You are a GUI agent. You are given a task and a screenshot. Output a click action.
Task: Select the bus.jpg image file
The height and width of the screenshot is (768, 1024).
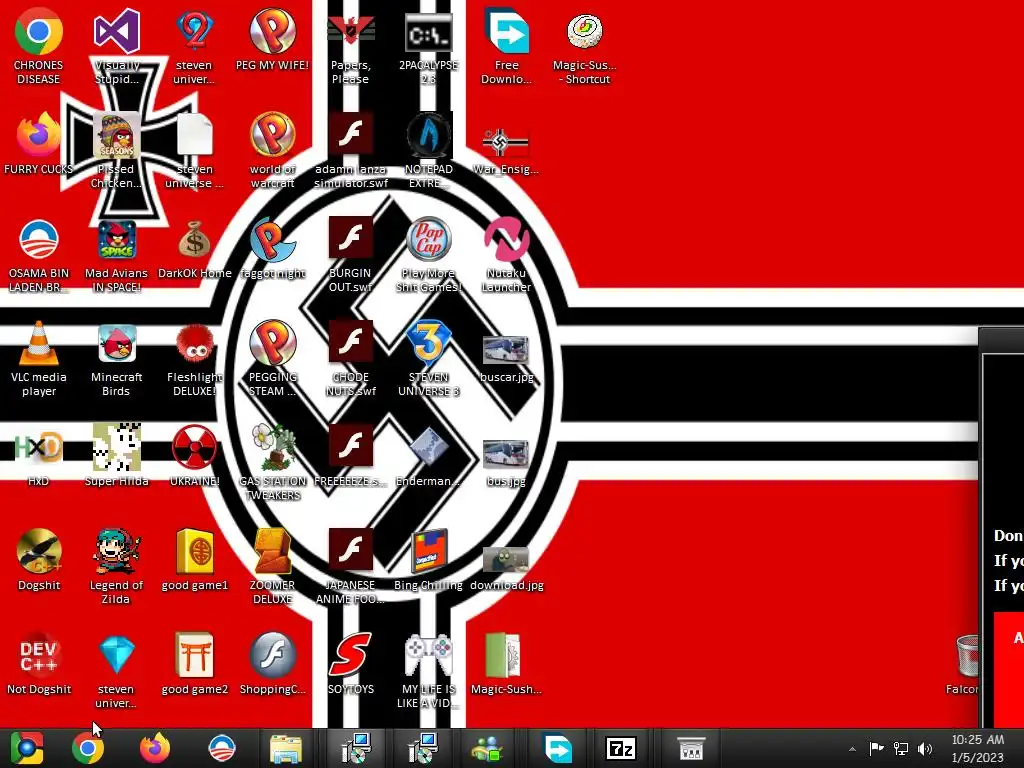[506, 462]
